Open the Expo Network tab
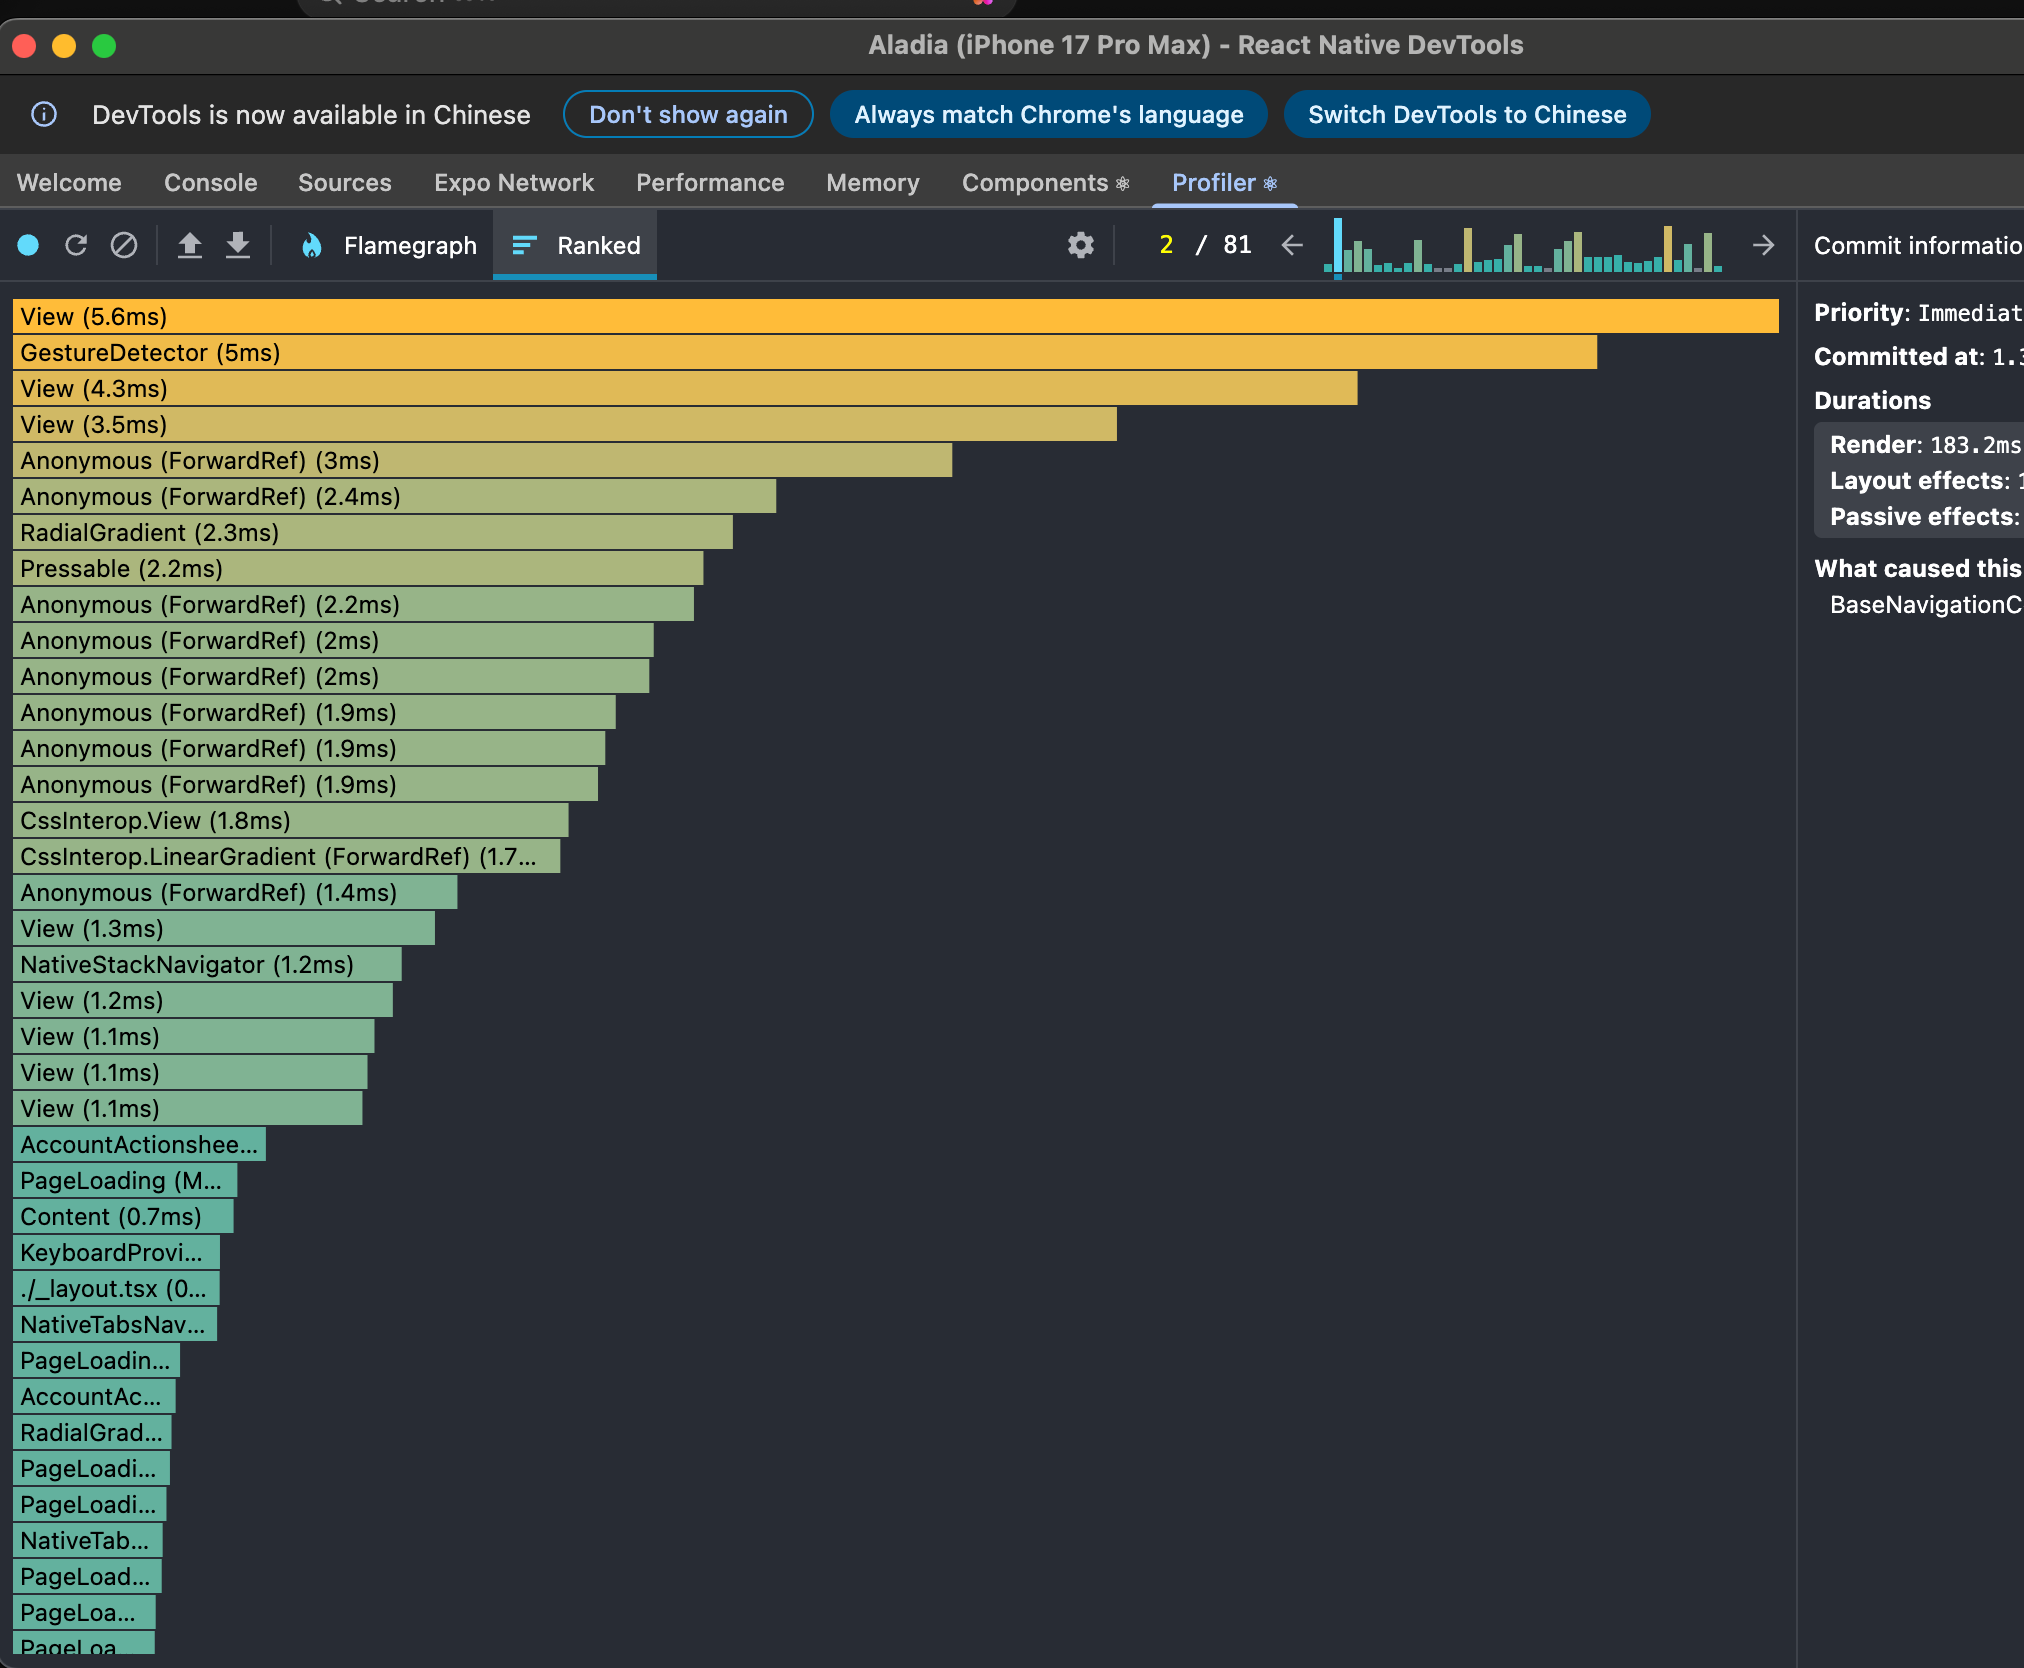This screenshot has width=2024, height=1668. [x=514, y=183]
